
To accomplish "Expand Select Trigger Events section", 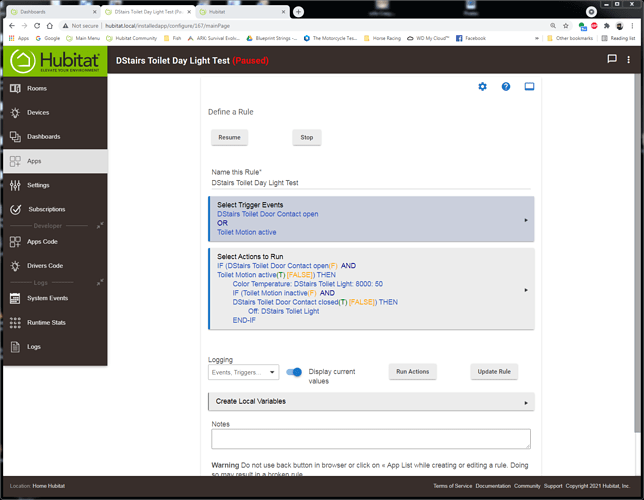I will click(x=371, y=219).
